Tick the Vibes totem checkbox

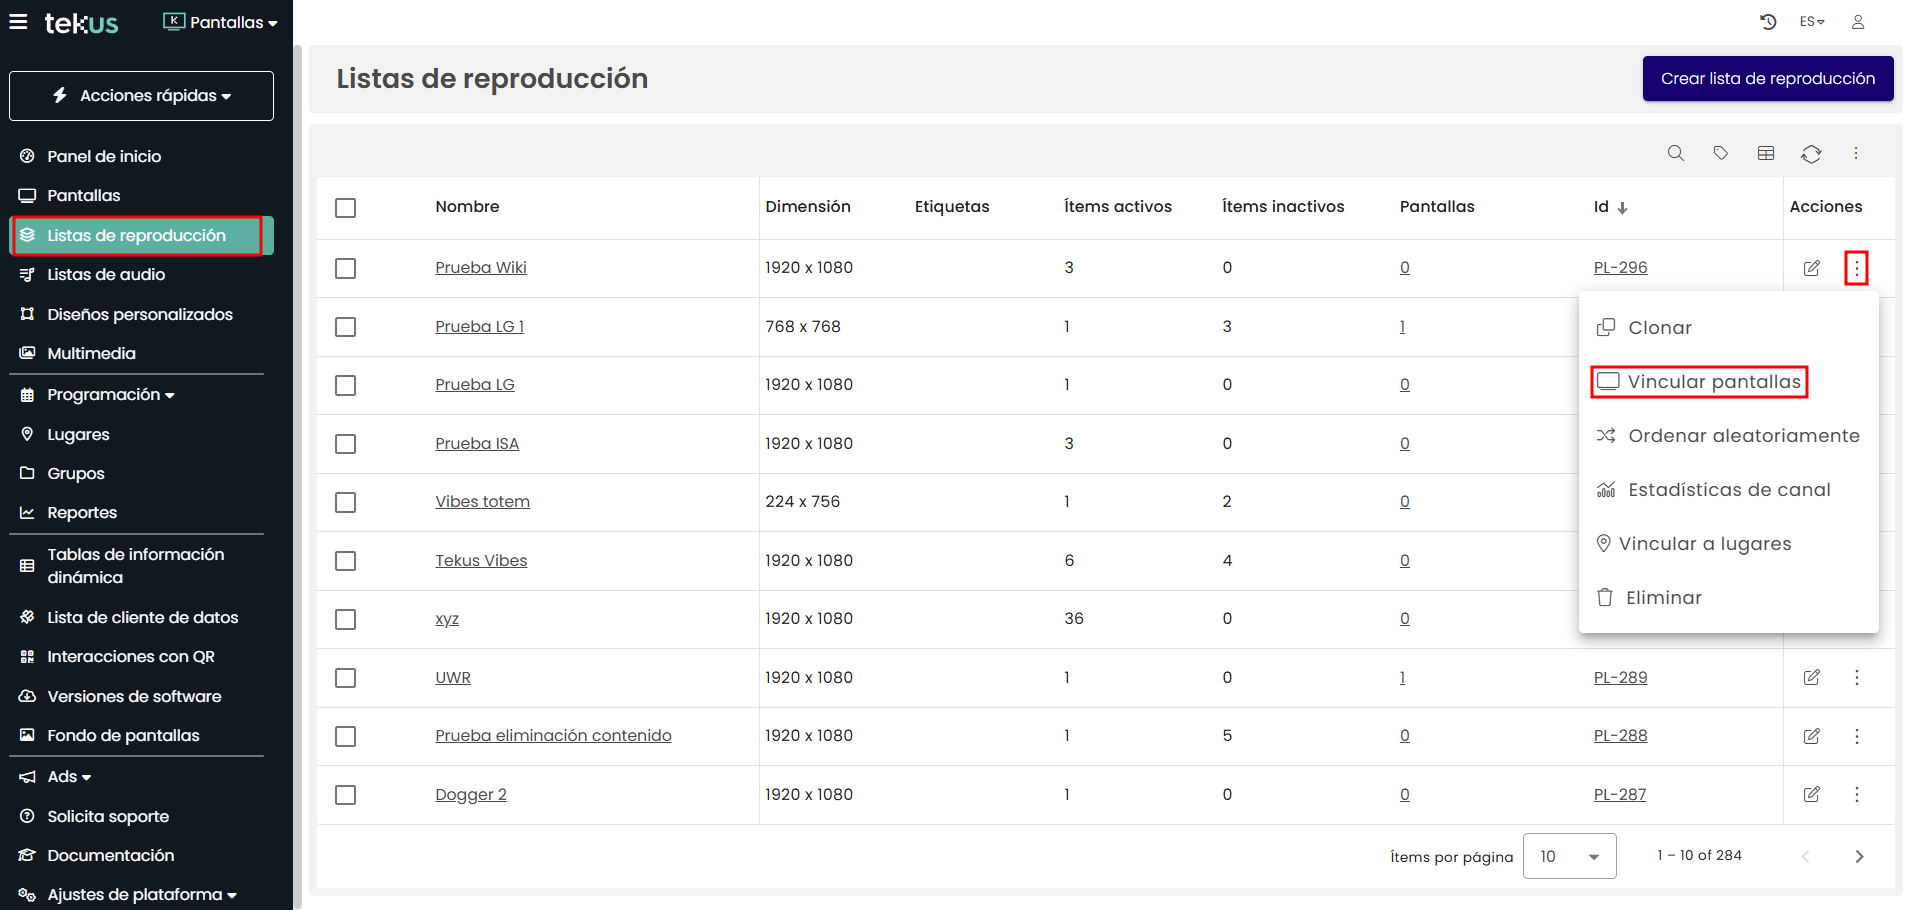coord(346,502)
